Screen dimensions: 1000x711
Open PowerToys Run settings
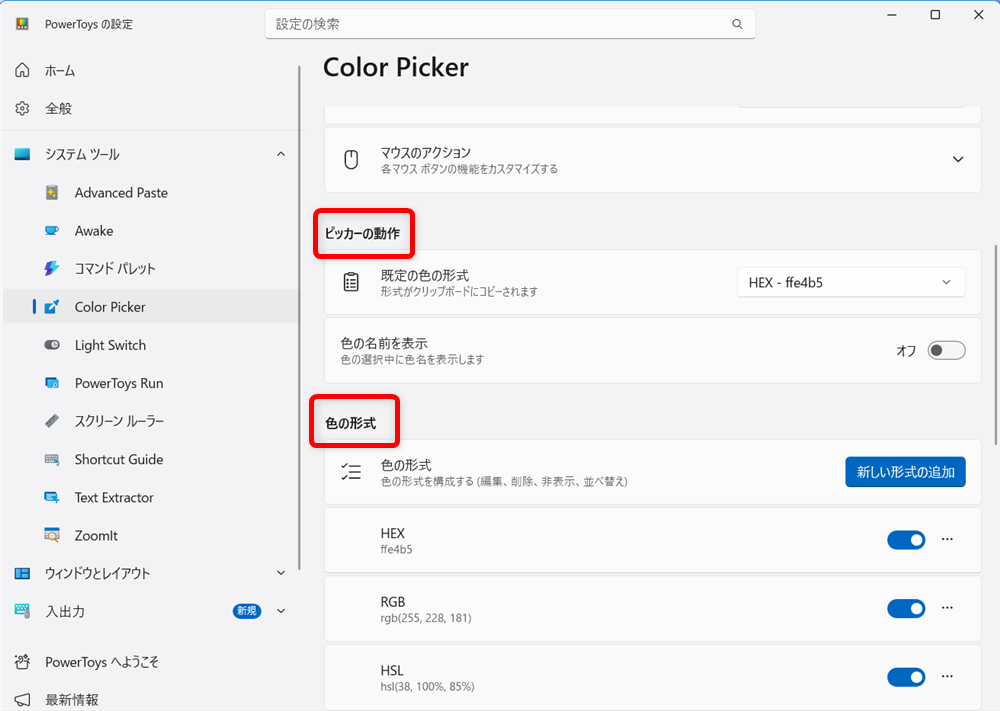pos(118,383)
